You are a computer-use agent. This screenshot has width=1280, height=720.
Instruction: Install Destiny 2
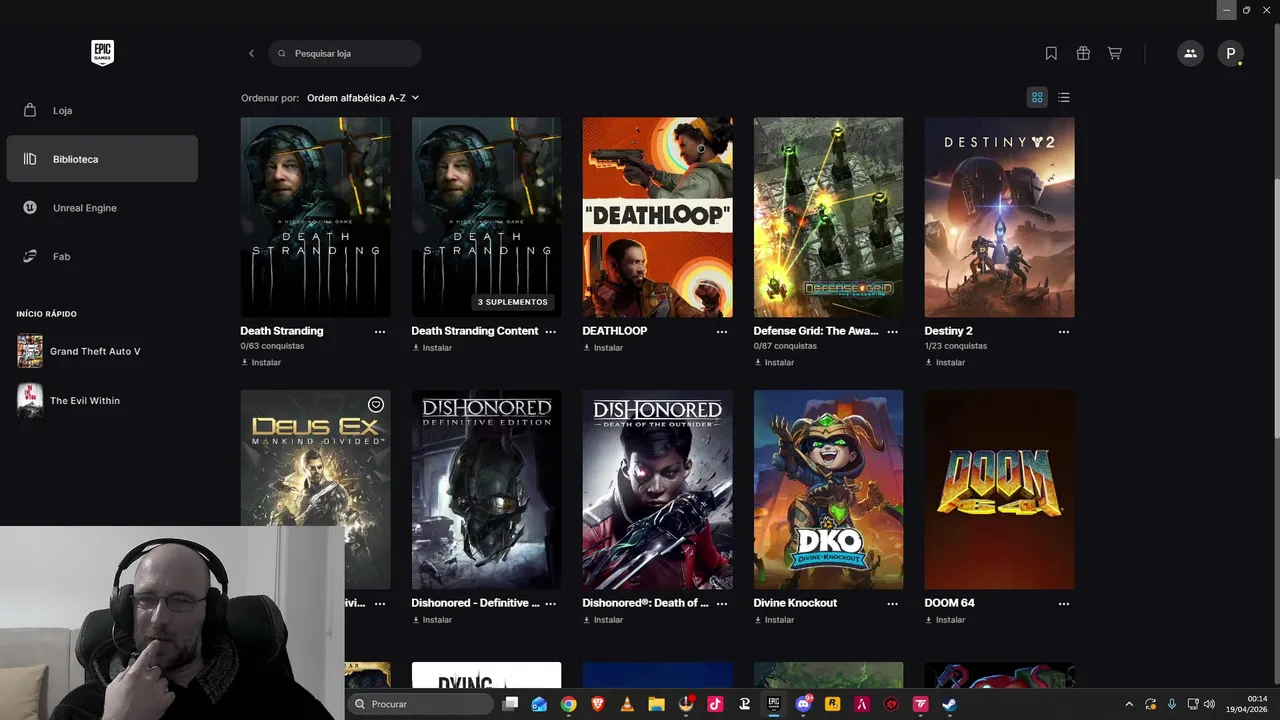tap(945, 362)
